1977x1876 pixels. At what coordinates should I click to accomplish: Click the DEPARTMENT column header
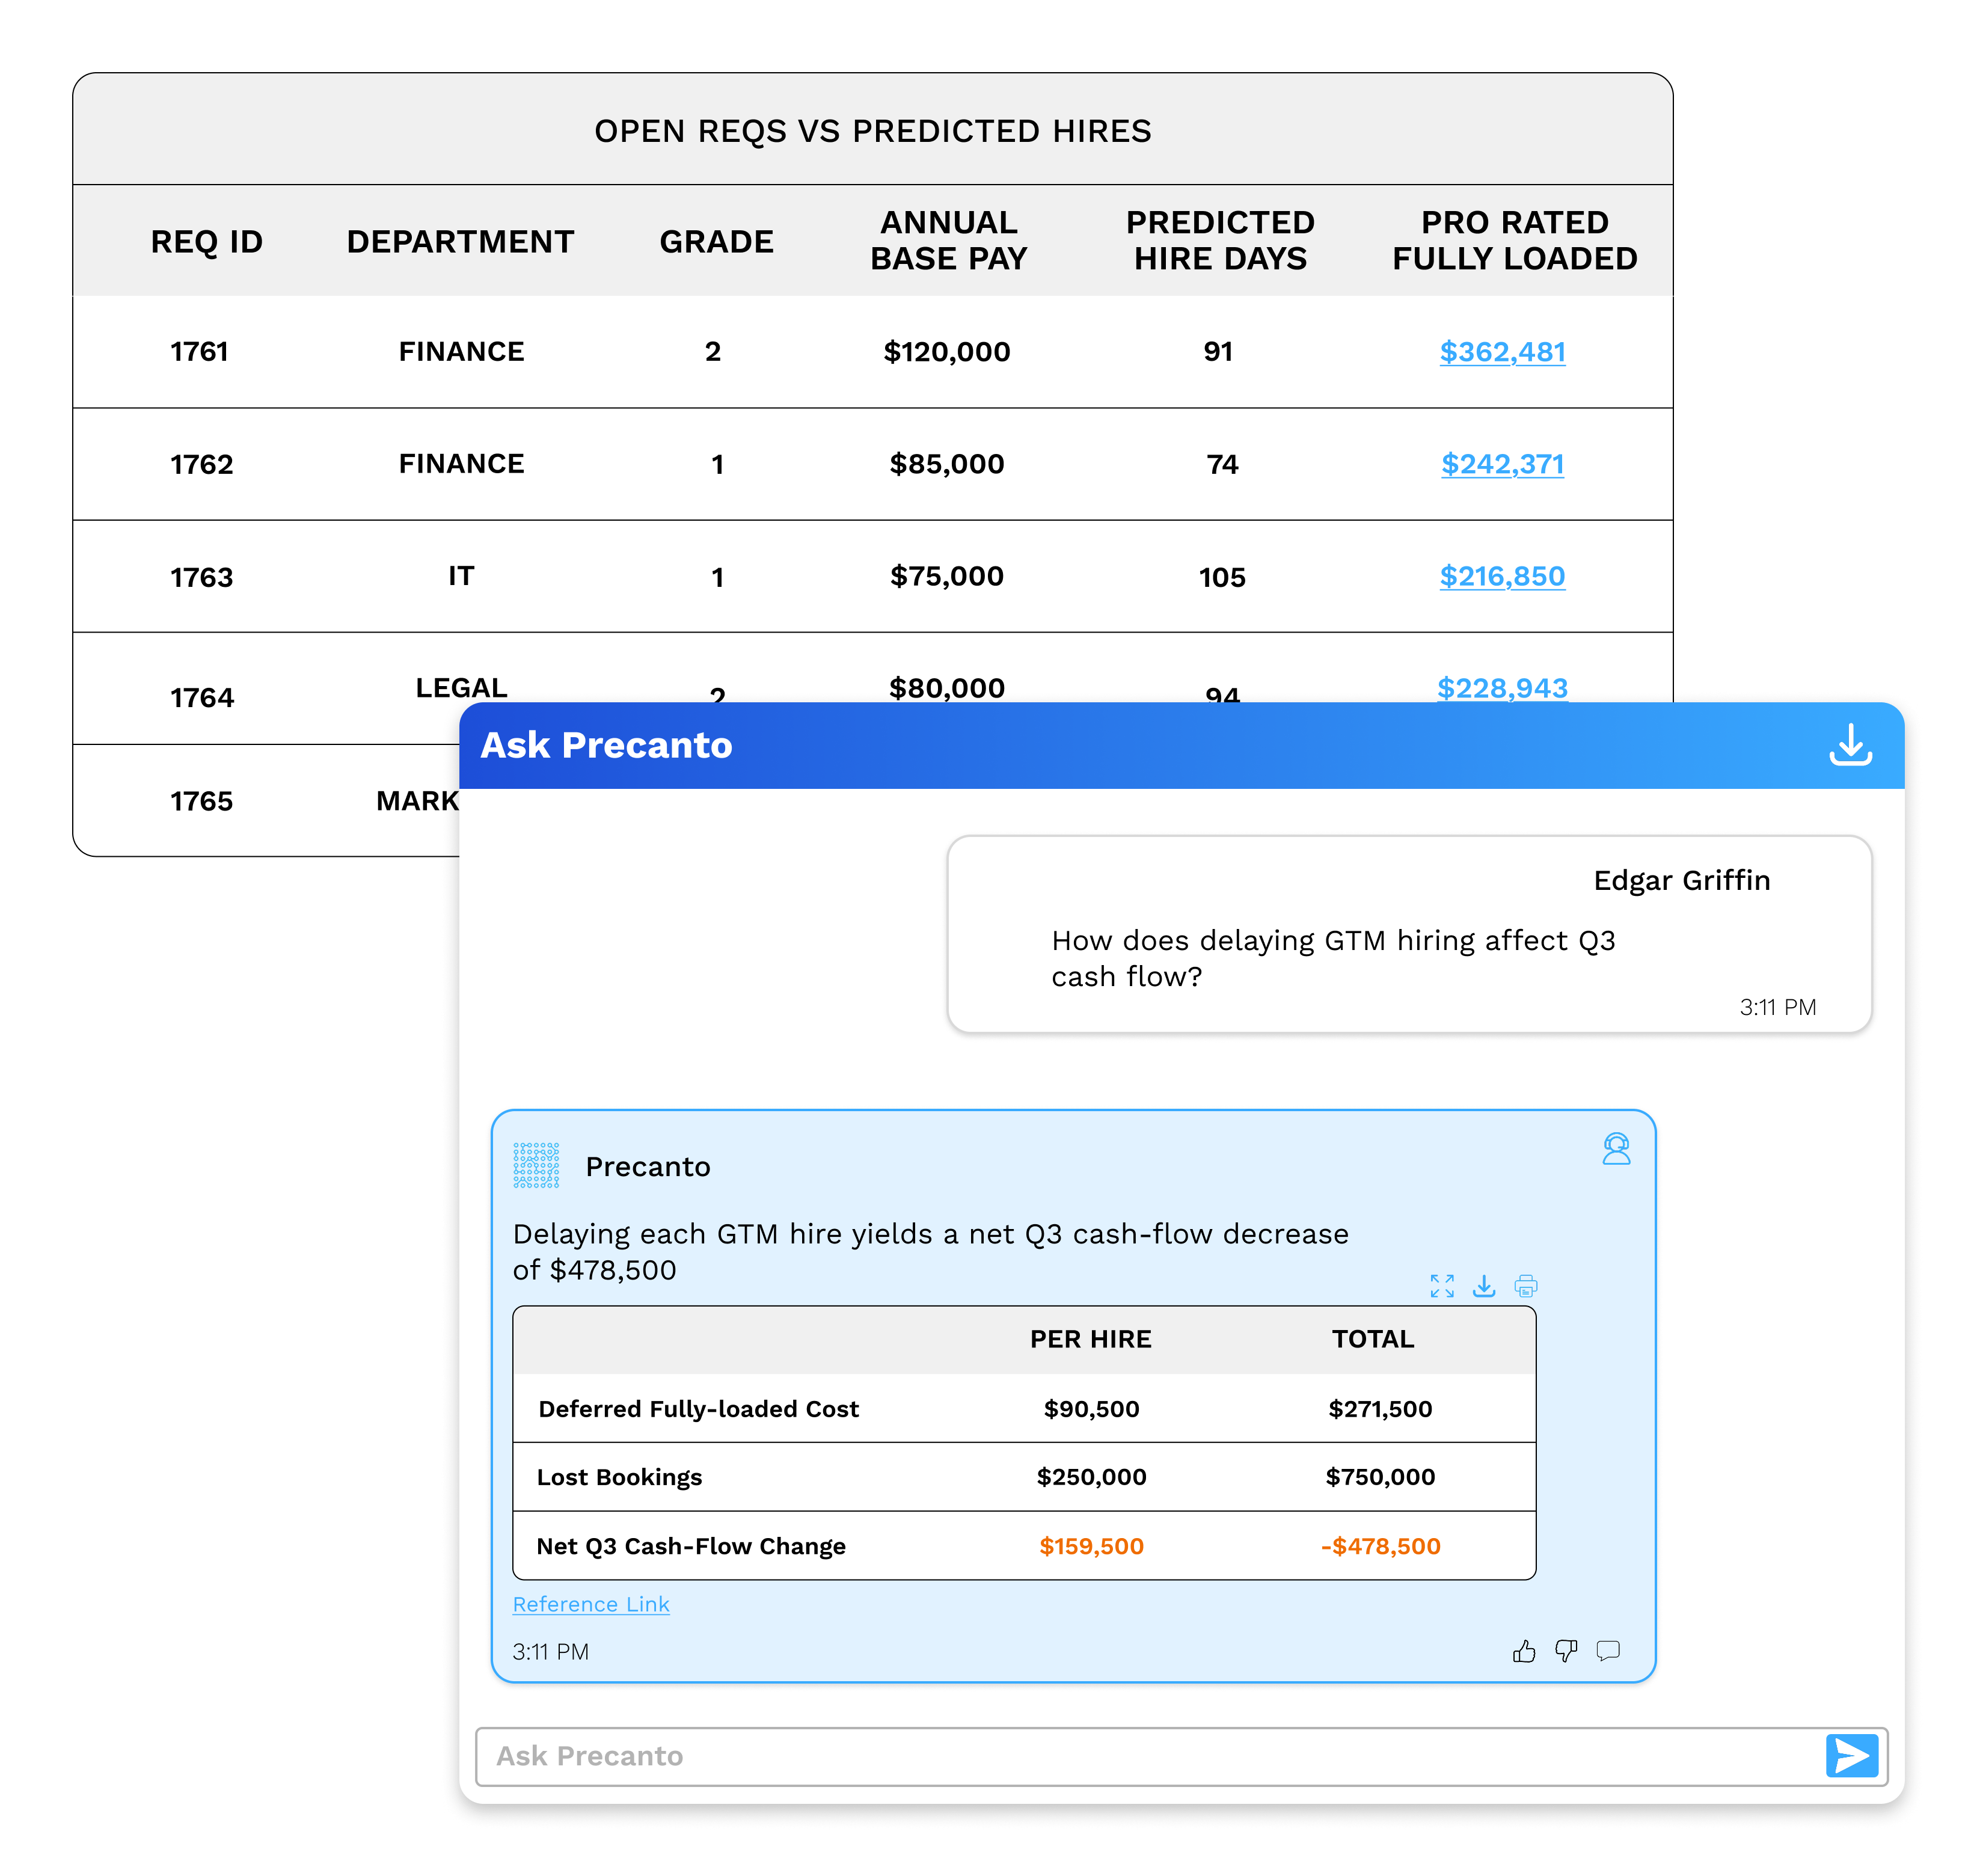pos(460,241)
